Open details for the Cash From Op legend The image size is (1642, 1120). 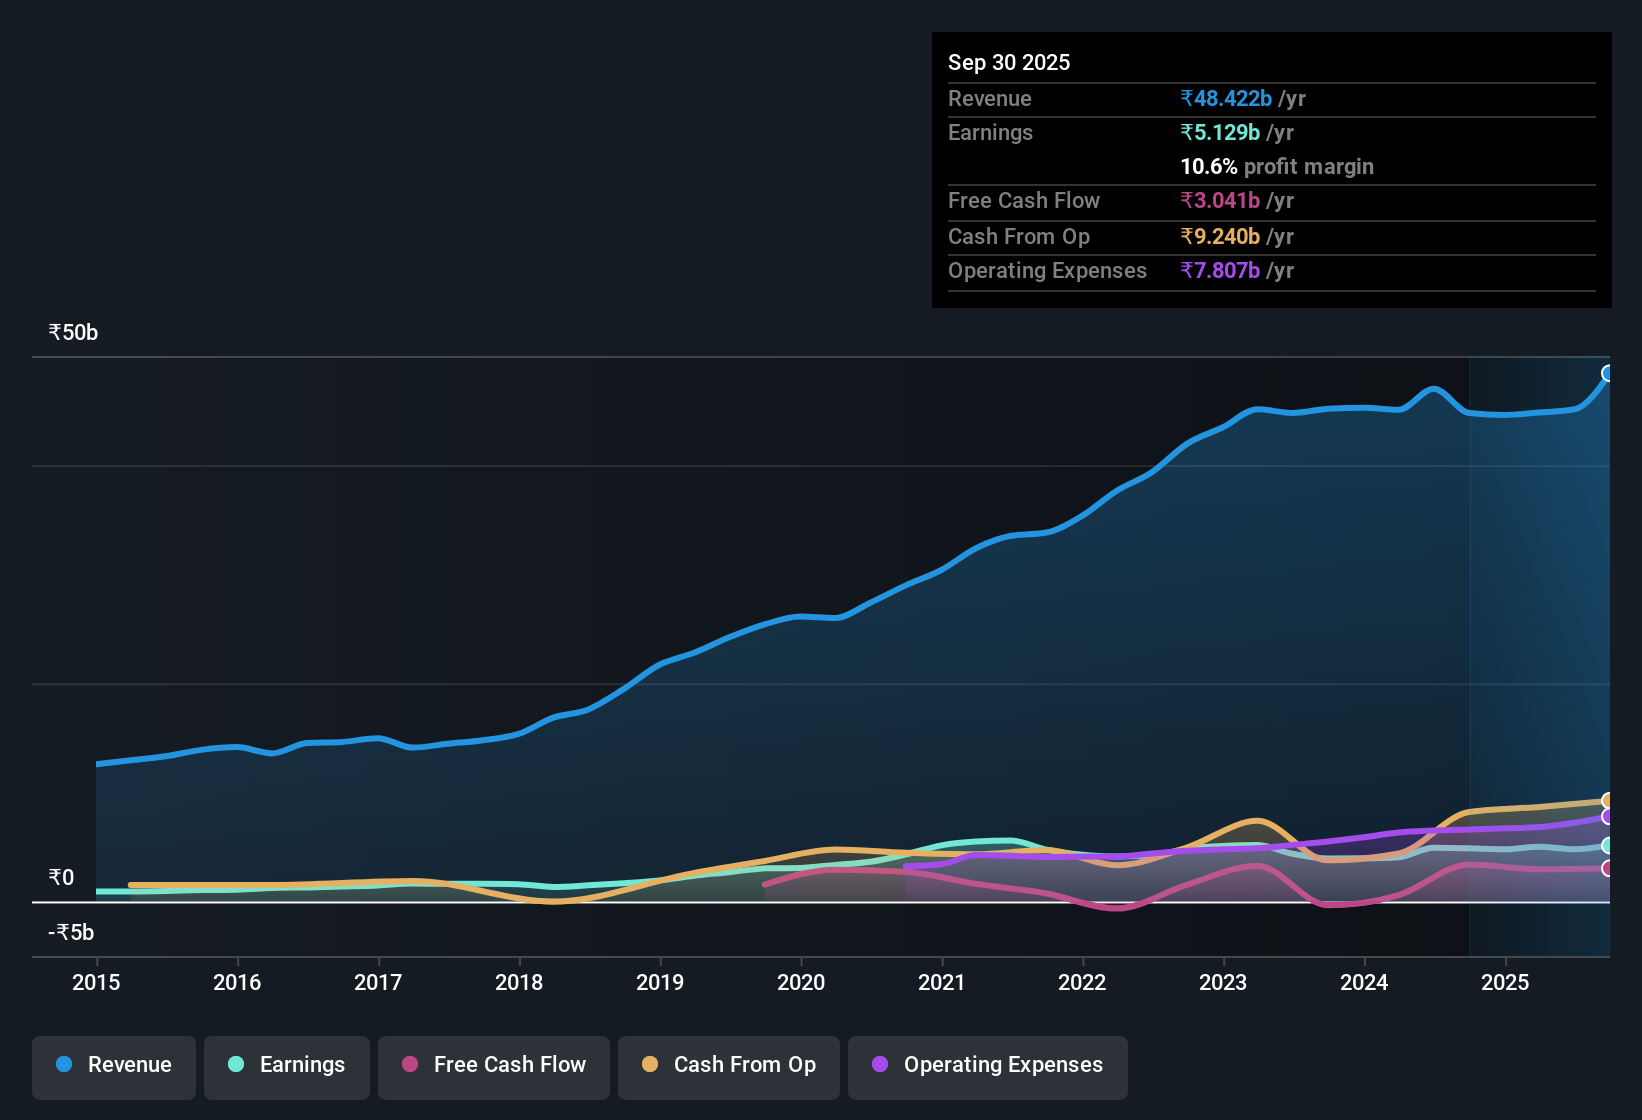point(728,1065)
